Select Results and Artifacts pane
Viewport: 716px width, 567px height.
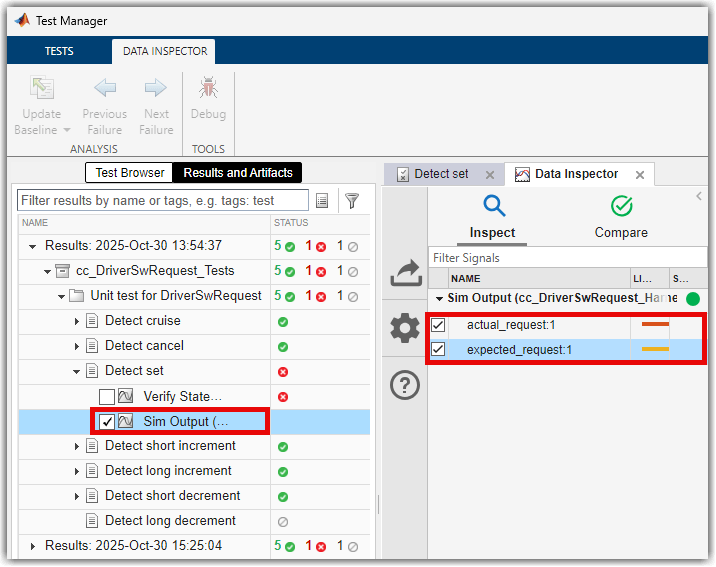pyautogui.click(x=237, y=173)
